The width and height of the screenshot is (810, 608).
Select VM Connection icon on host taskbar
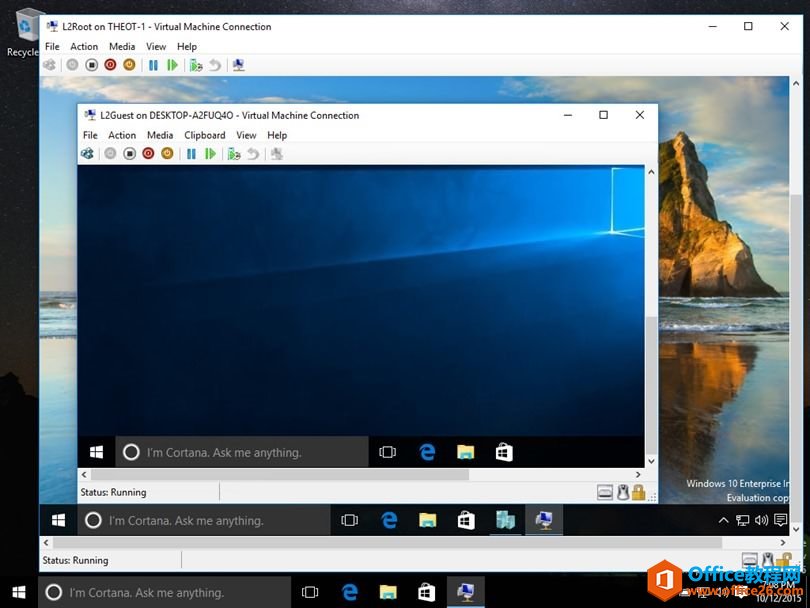coord(466,592)
